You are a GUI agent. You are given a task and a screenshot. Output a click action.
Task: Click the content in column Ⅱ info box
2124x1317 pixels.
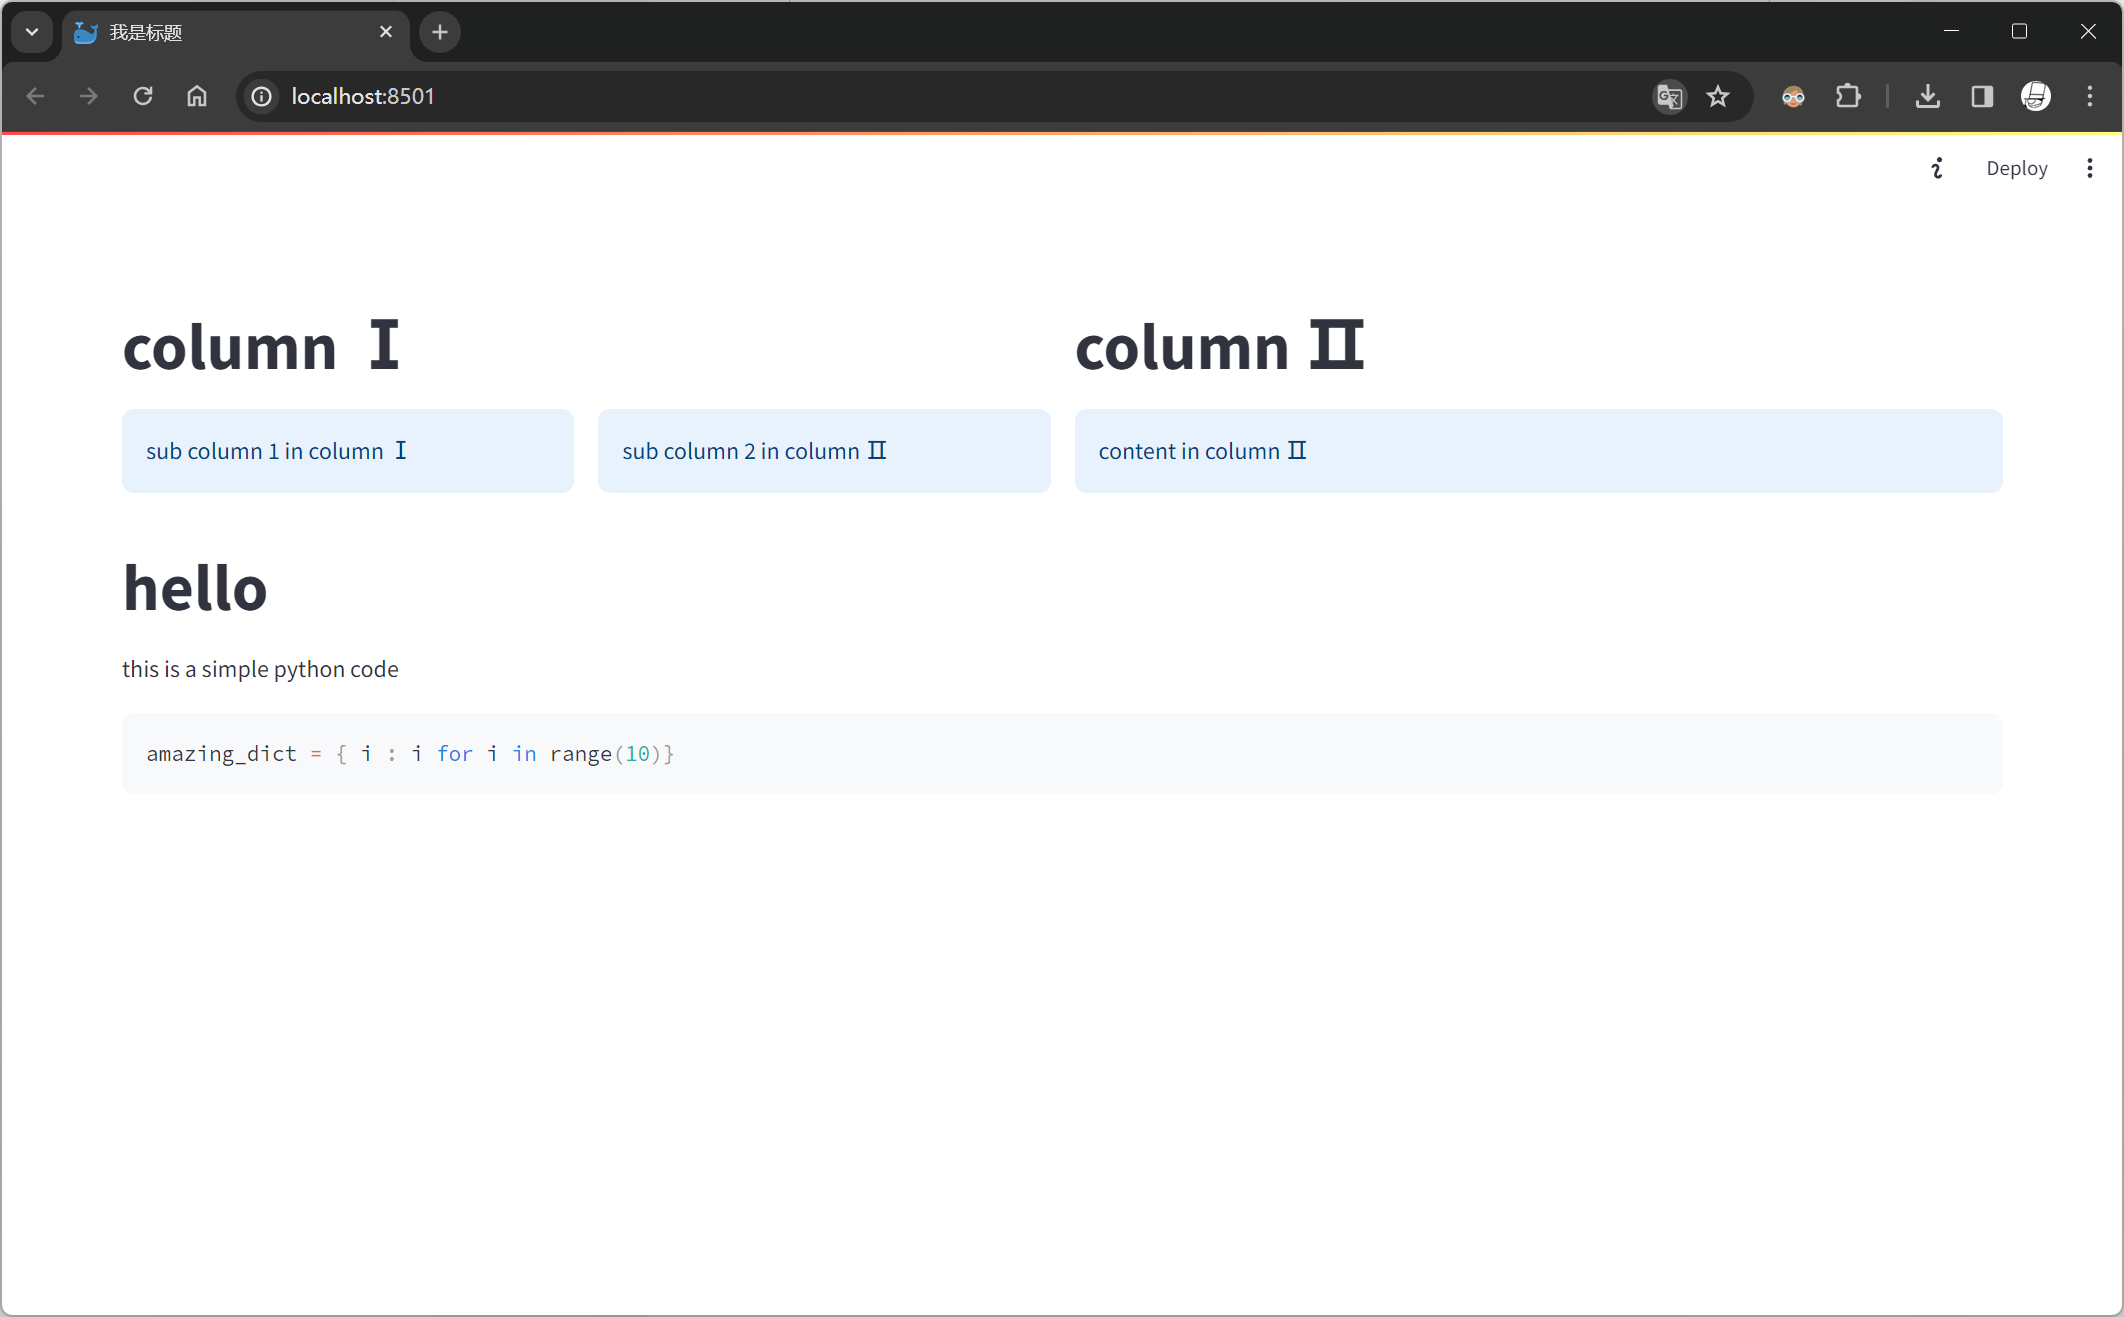tap(1537, 451)
